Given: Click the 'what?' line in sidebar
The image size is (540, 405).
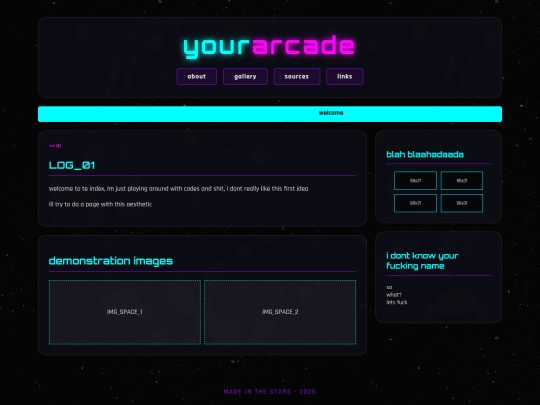Looking at the screenshot, I should pyautogui.click(x=394, y=295).
